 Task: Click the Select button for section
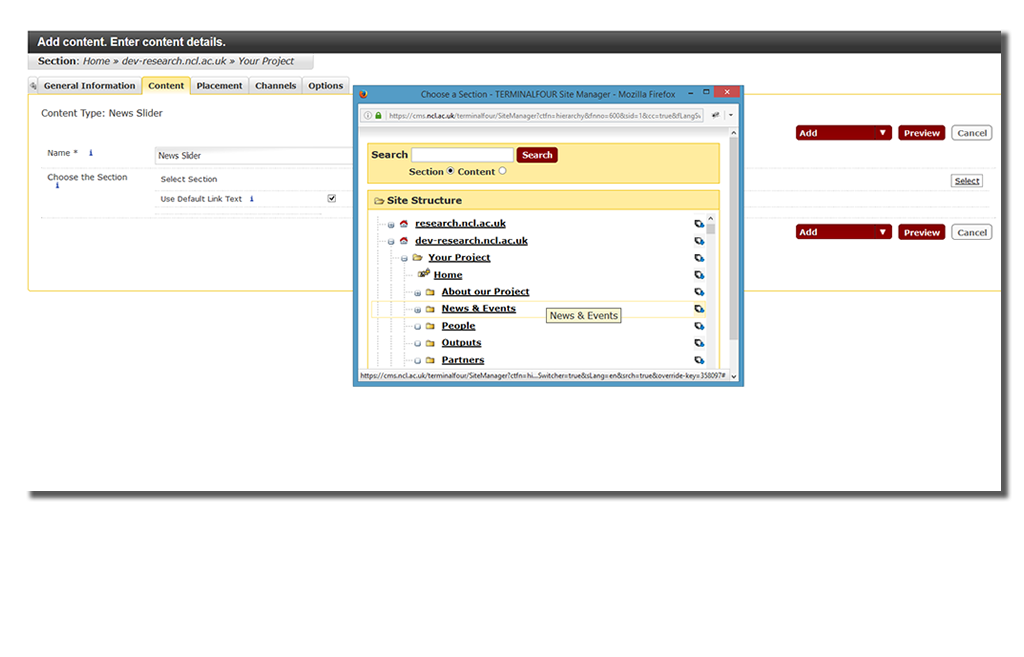pyautogui.click(x=966, y=181)
